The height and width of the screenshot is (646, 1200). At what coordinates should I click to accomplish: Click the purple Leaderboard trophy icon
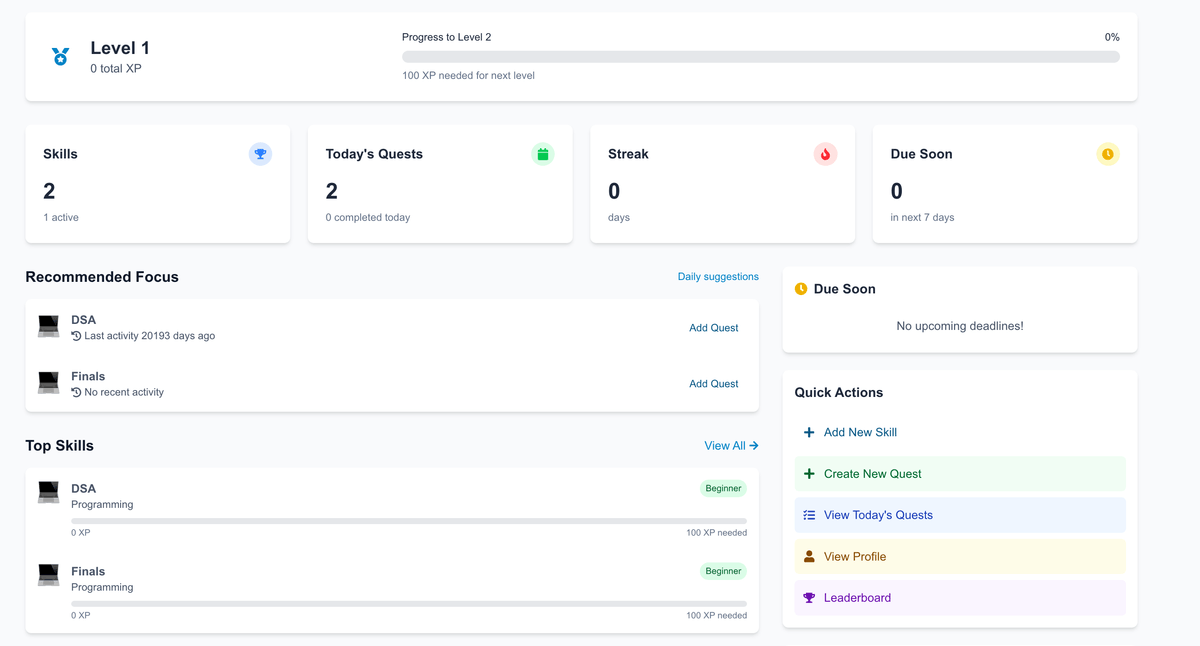pyautogui.click(x=809, y=598)
